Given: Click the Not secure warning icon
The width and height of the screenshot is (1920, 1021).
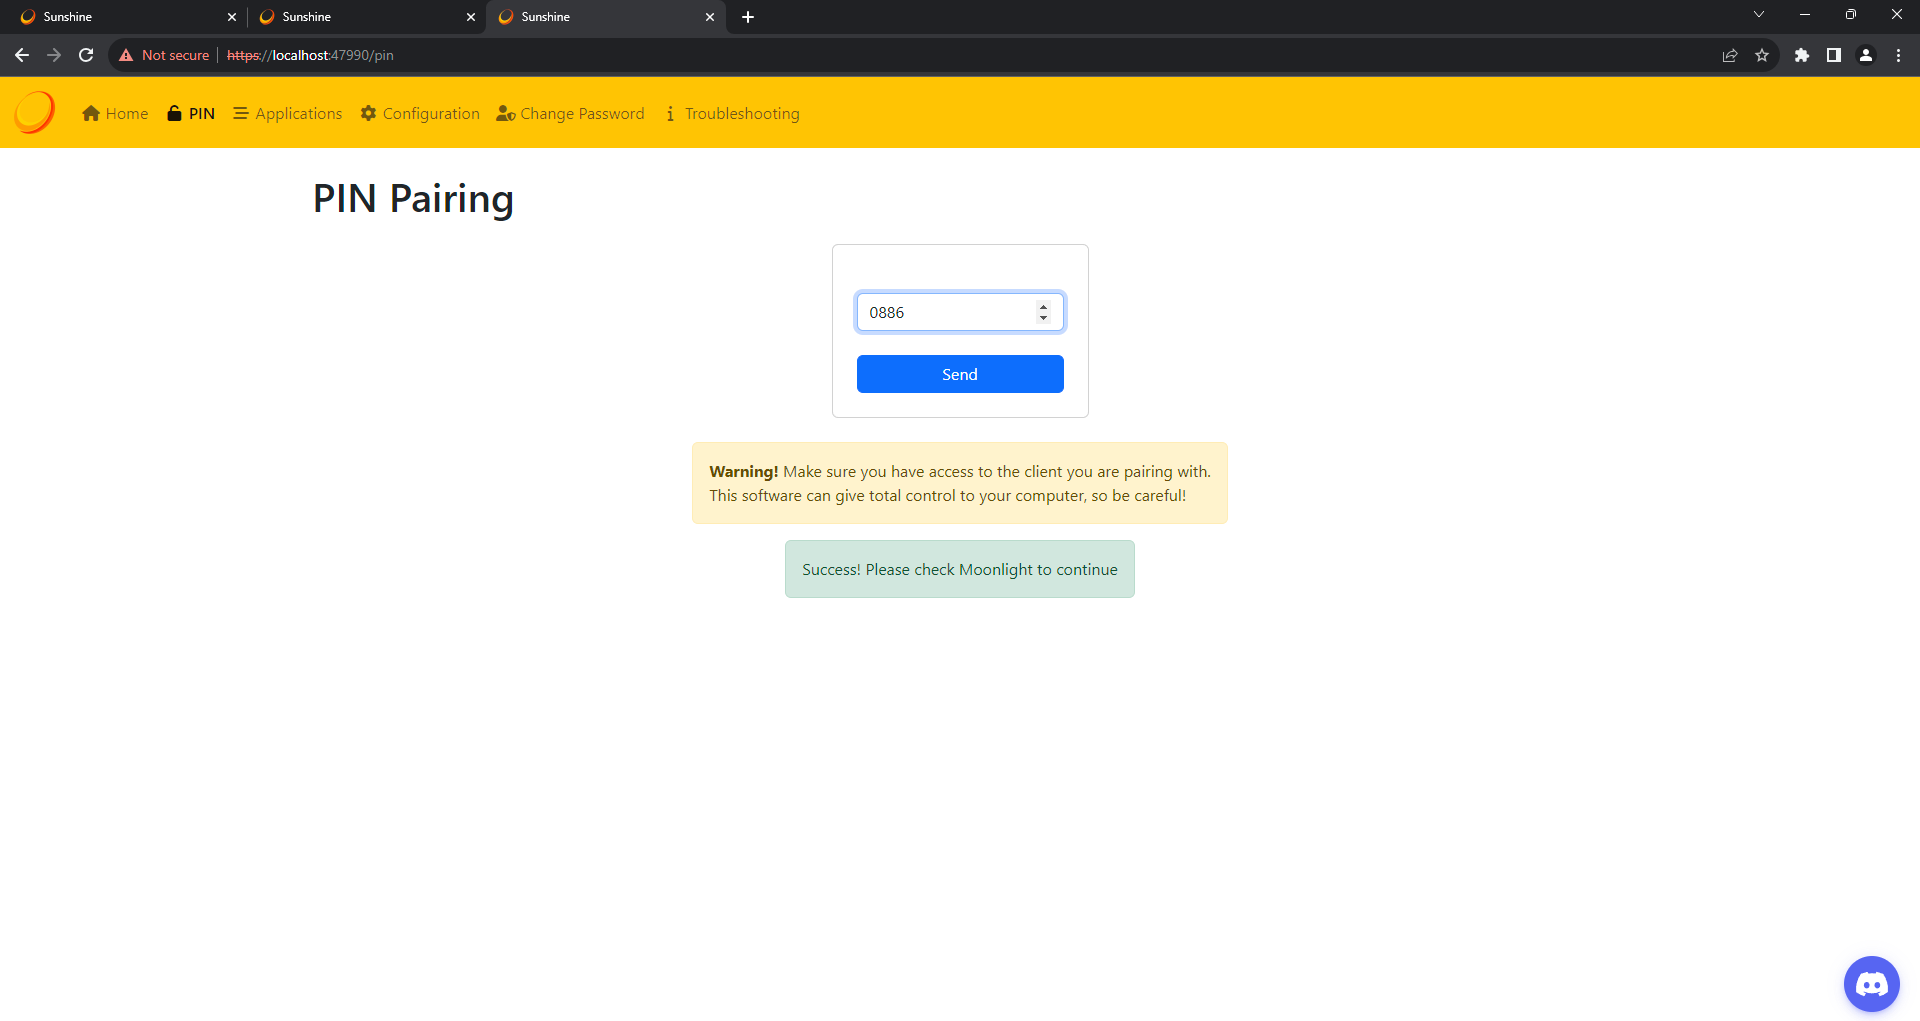Looking at the screenshot, I should pos(126,56).
